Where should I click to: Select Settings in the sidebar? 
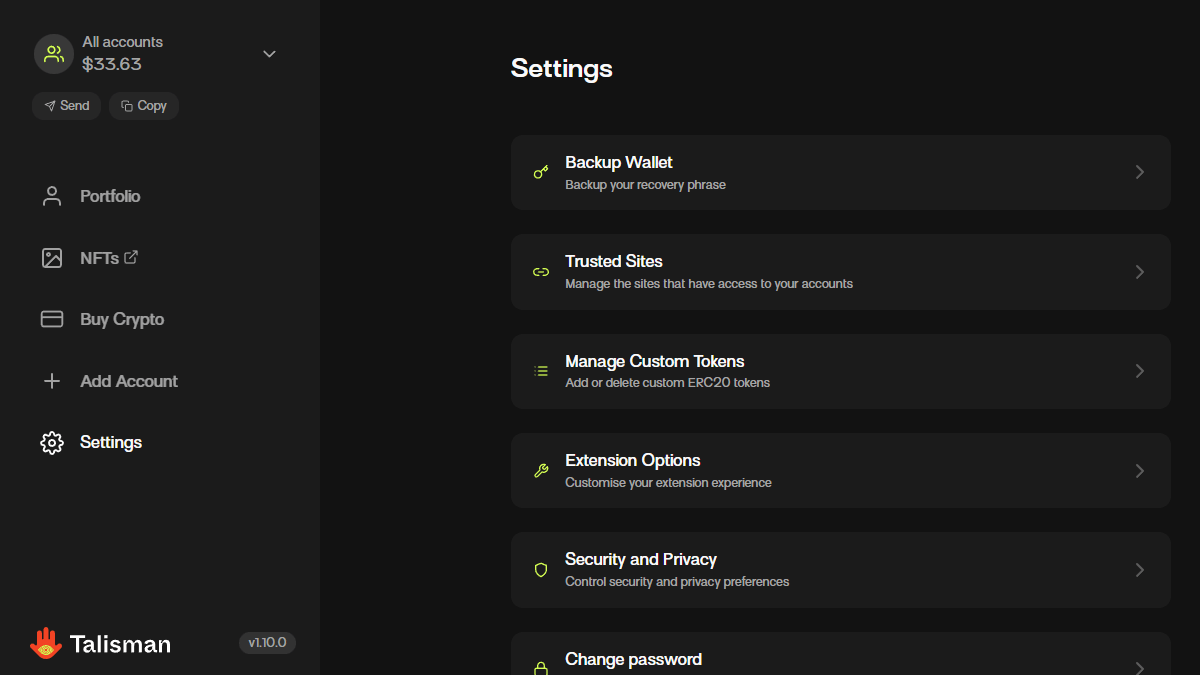[x=91, y=442]
